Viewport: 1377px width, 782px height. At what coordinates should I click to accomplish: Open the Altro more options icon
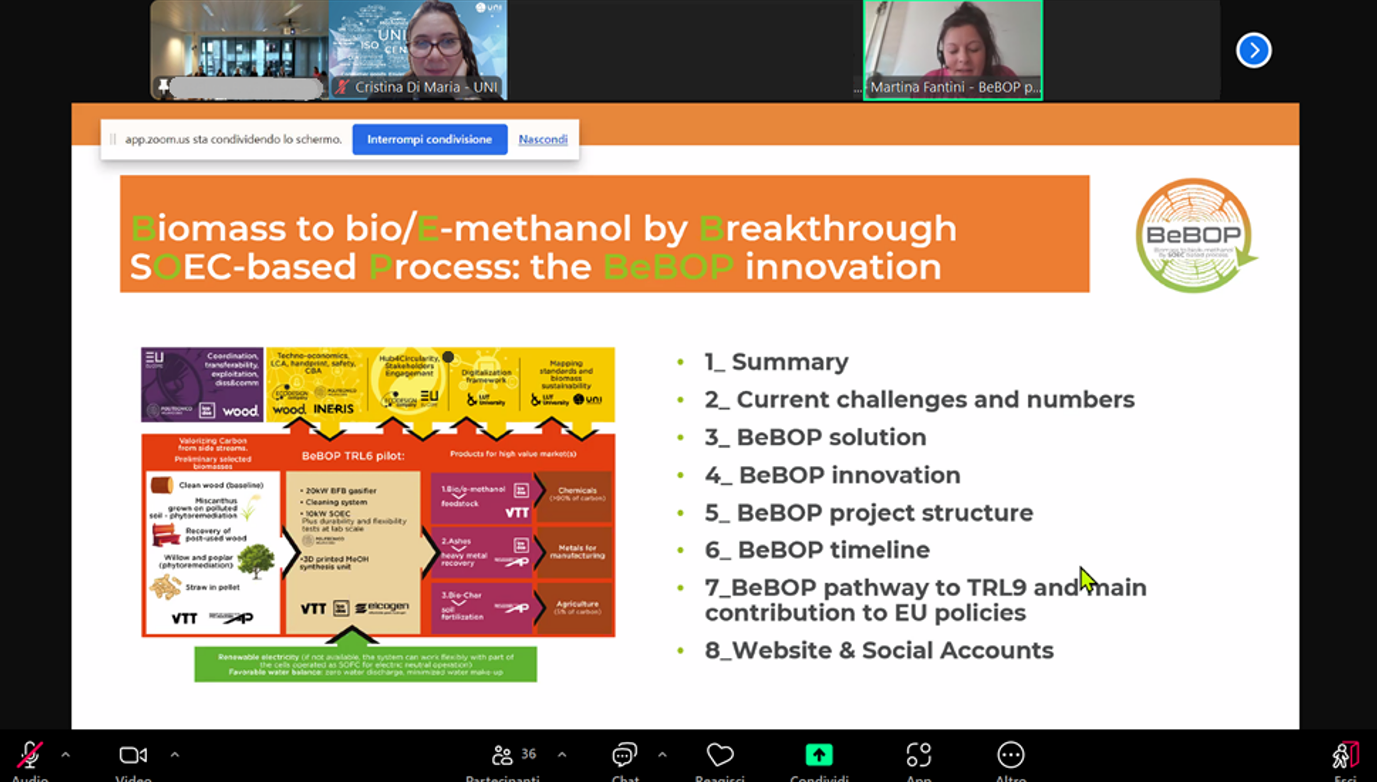pos(1010,755)
